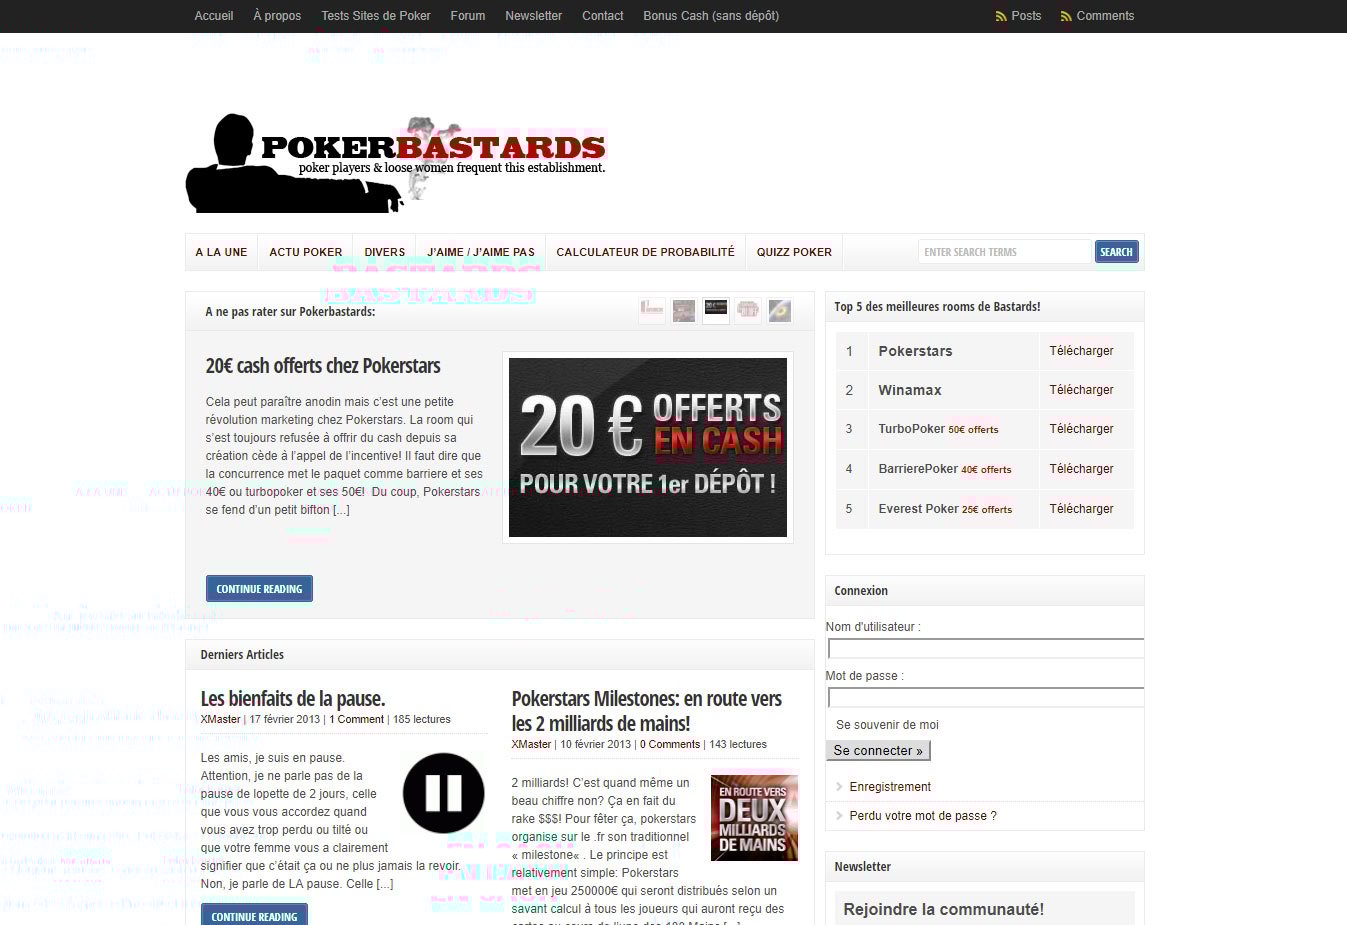Click the '185 lectures' text
This screenshot has height=925, width=1347.
tap(422, 719)
